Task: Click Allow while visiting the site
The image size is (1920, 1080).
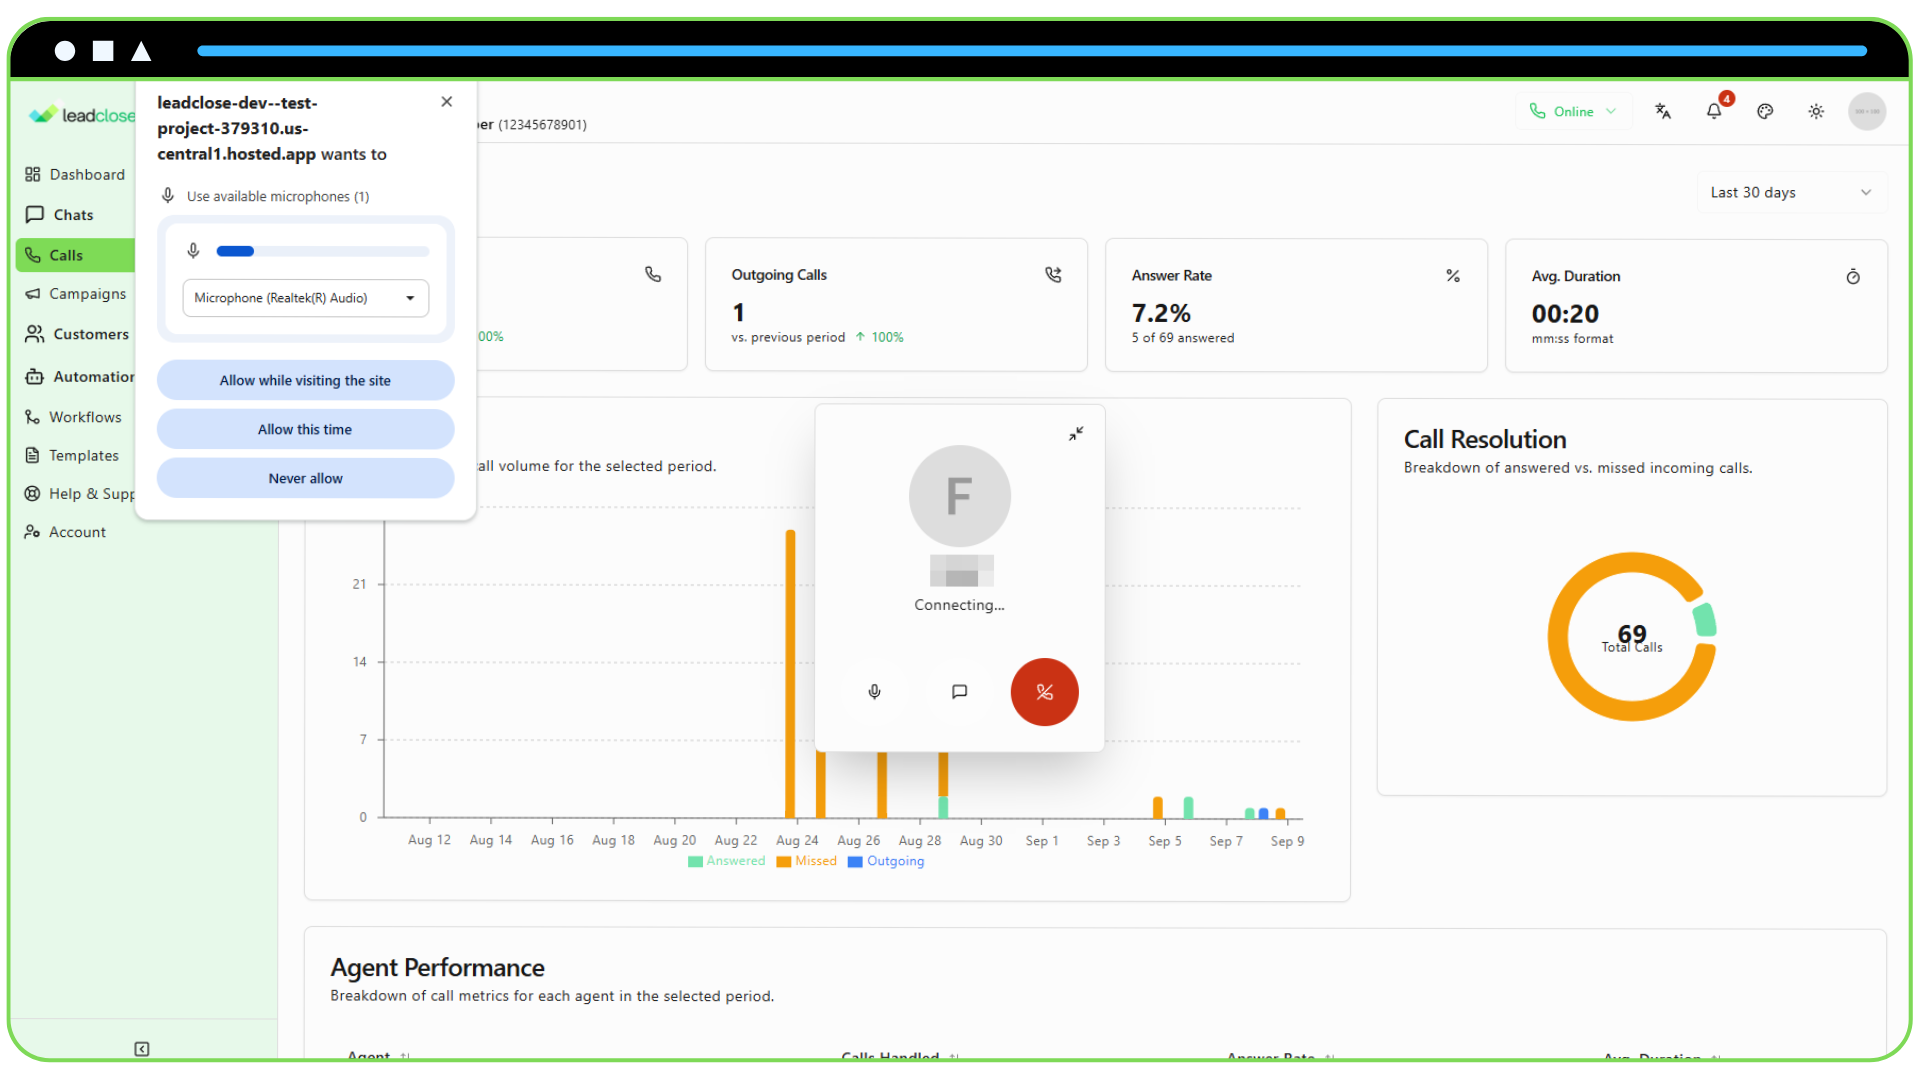Action: [x=305, y=381]
